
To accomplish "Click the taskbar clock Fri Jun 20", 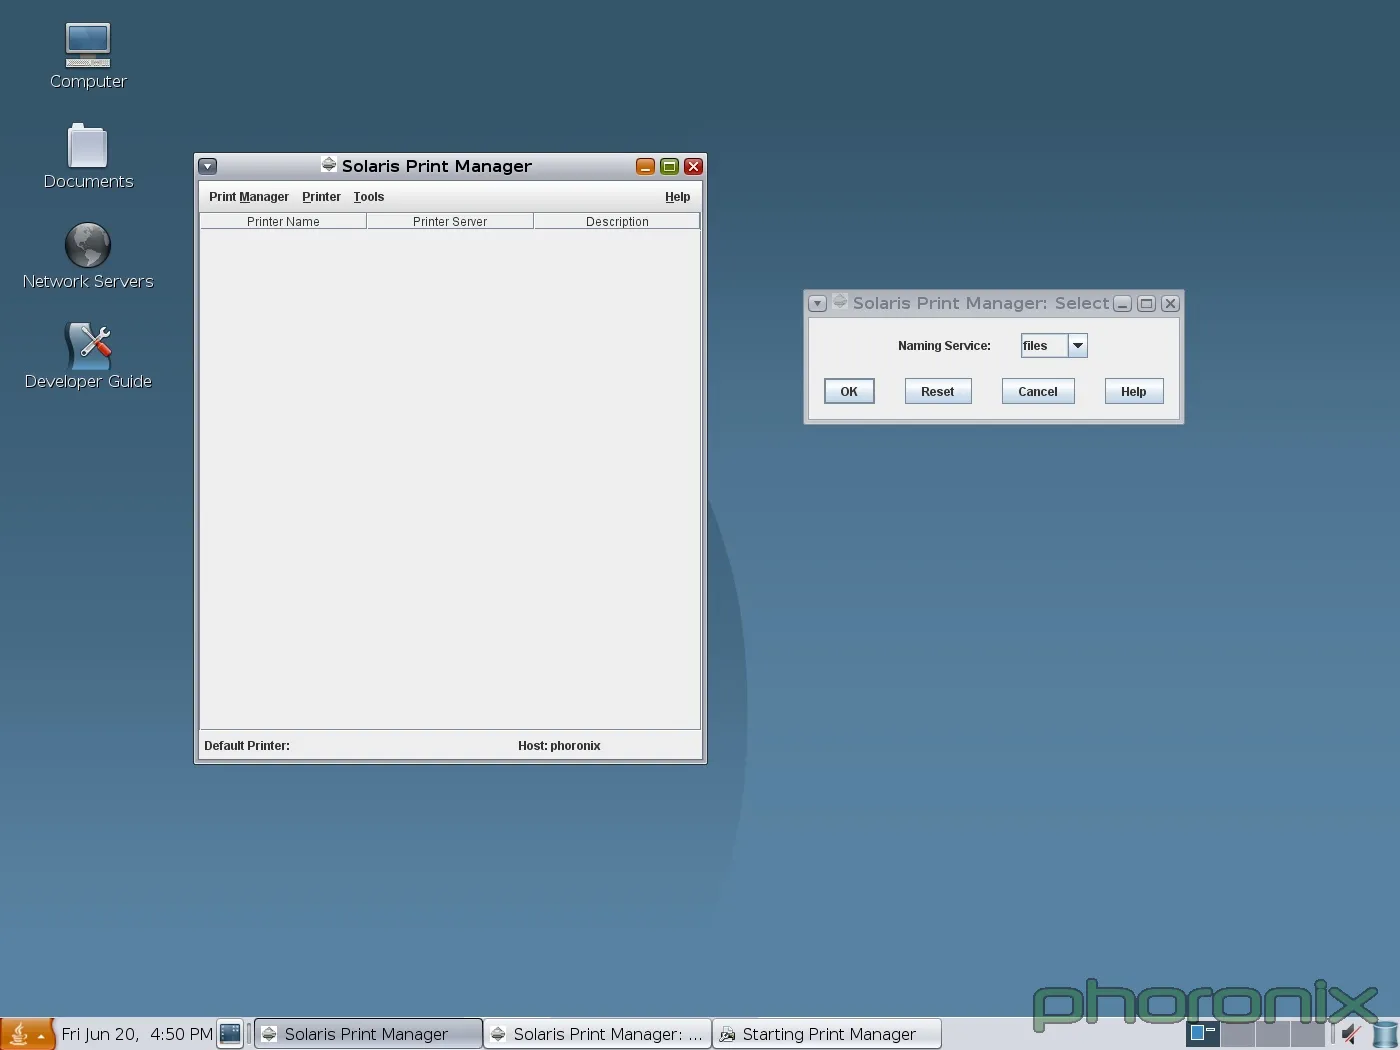I will (x=137, y=1034).
